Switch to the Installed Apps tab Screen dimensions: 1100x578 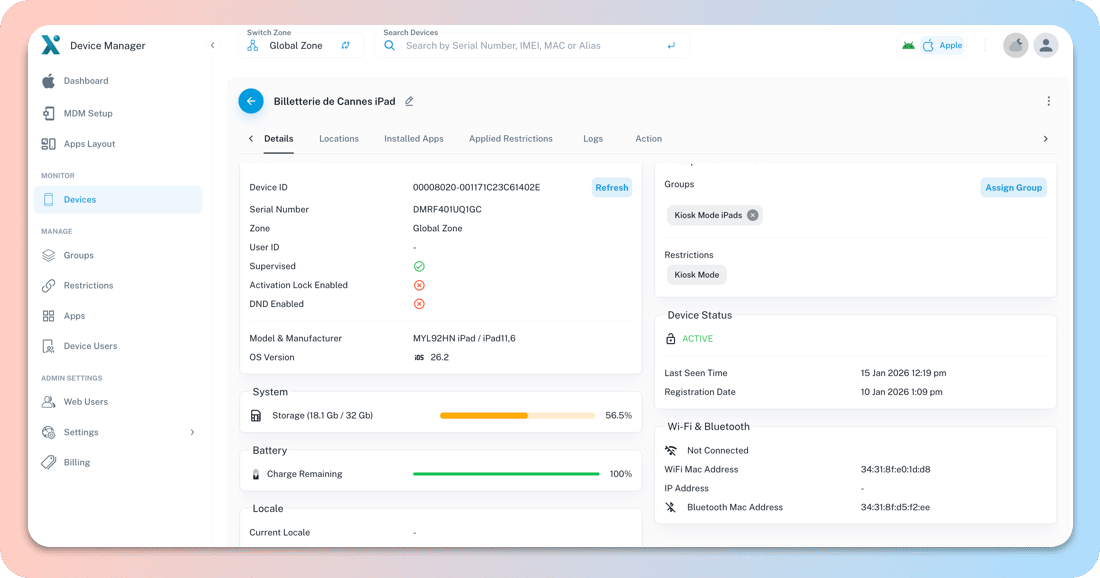coord(413,139)
